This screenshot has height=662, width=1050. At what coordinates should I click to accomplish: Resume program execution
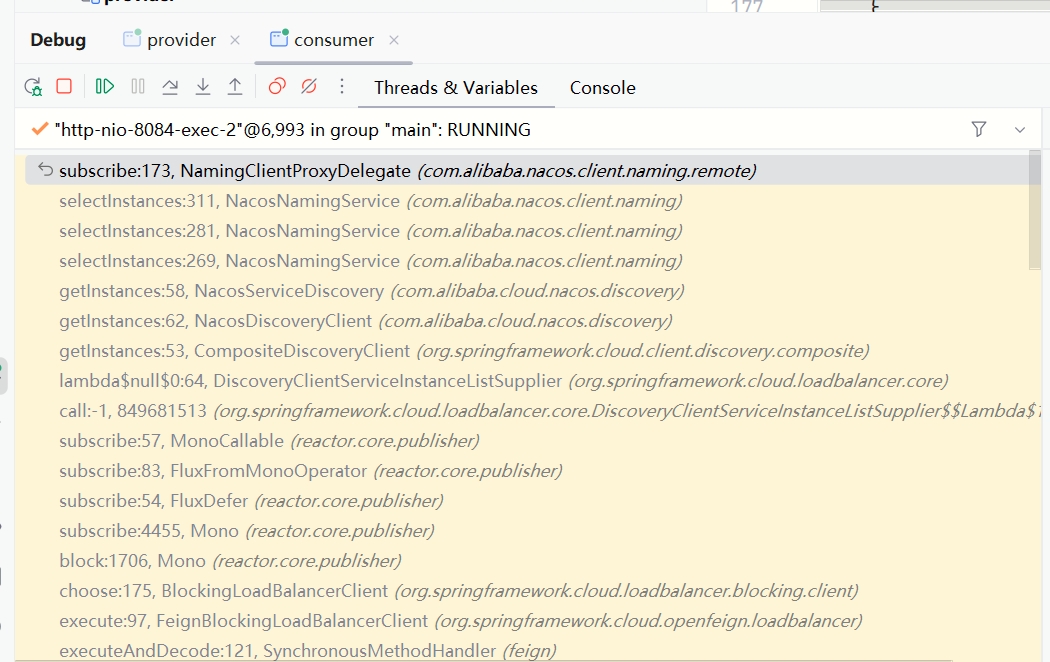pos(105,87)
